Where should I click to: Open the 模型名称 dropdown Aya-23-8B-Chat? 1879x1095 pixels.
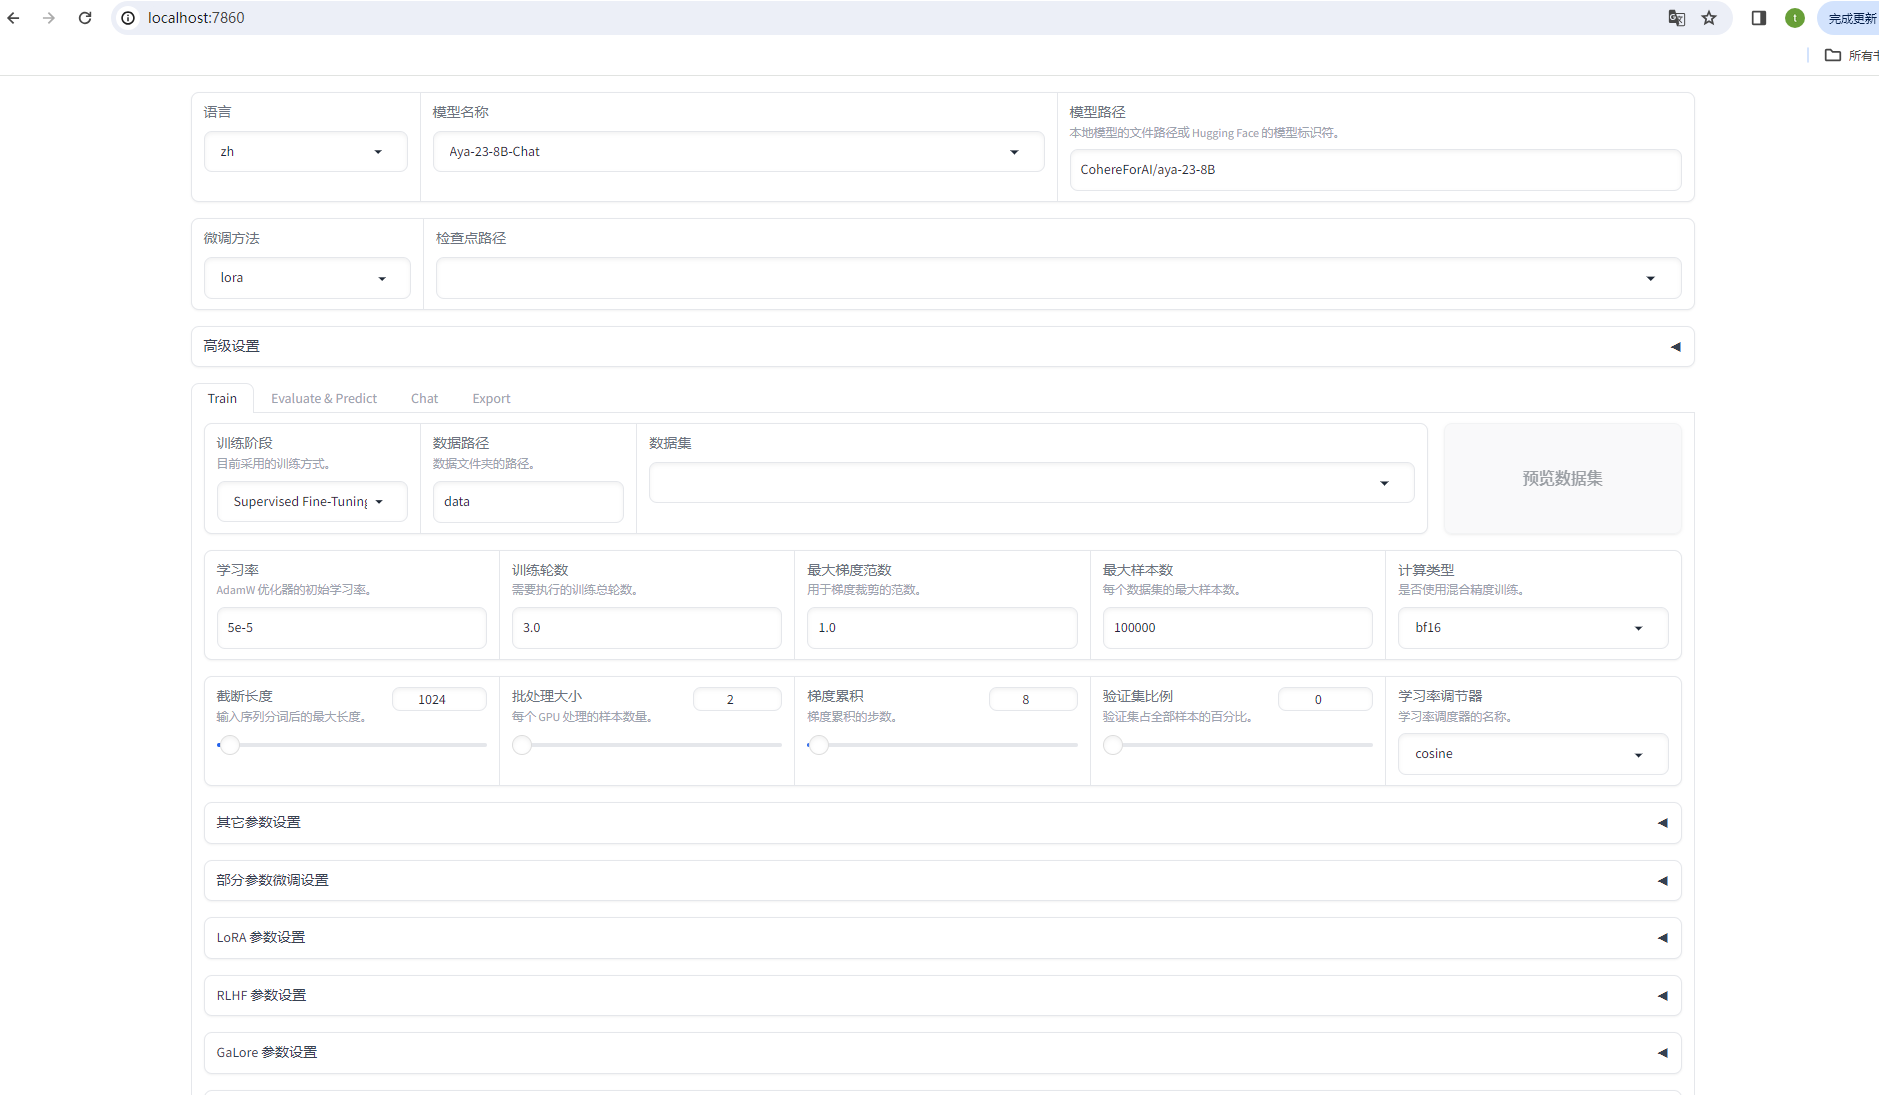point(738,152)
